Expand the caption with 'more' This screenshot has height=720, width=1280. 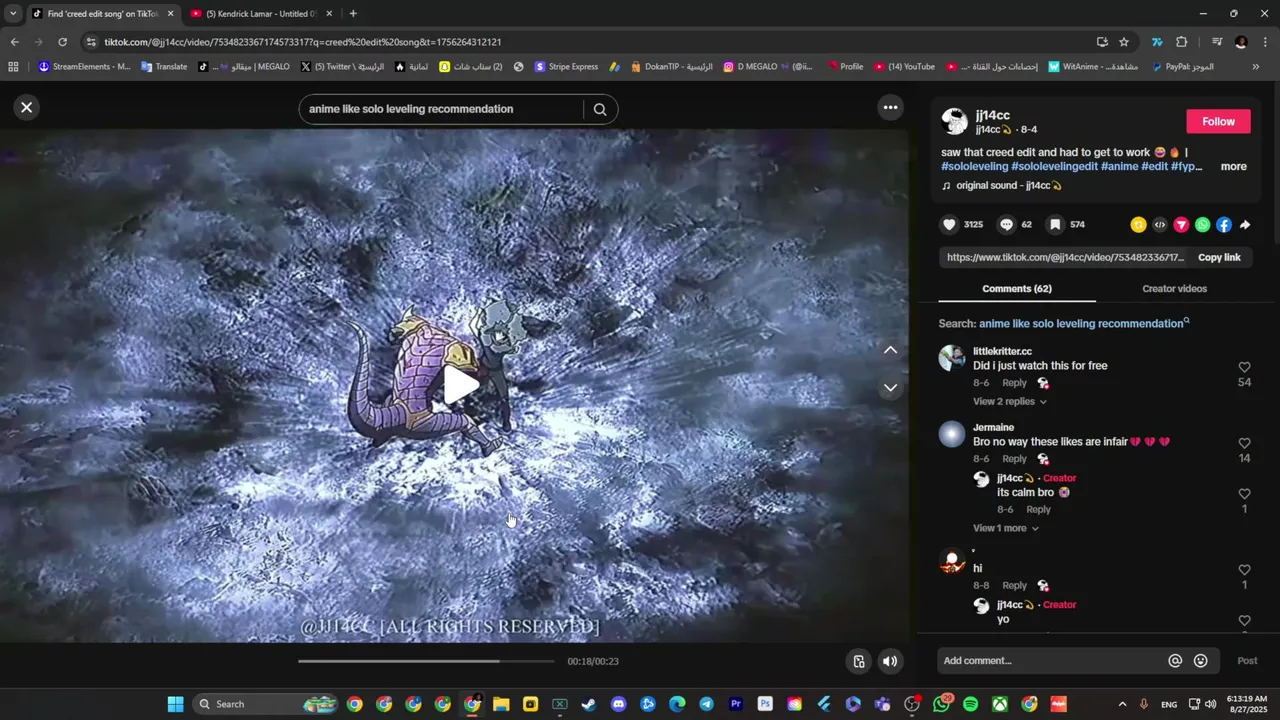pos(1233,167)
